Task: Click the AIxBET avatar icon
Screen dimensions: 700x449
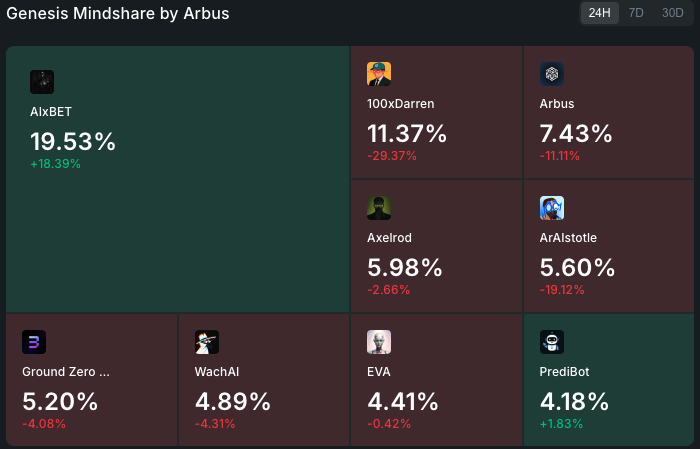Action: 42,82
